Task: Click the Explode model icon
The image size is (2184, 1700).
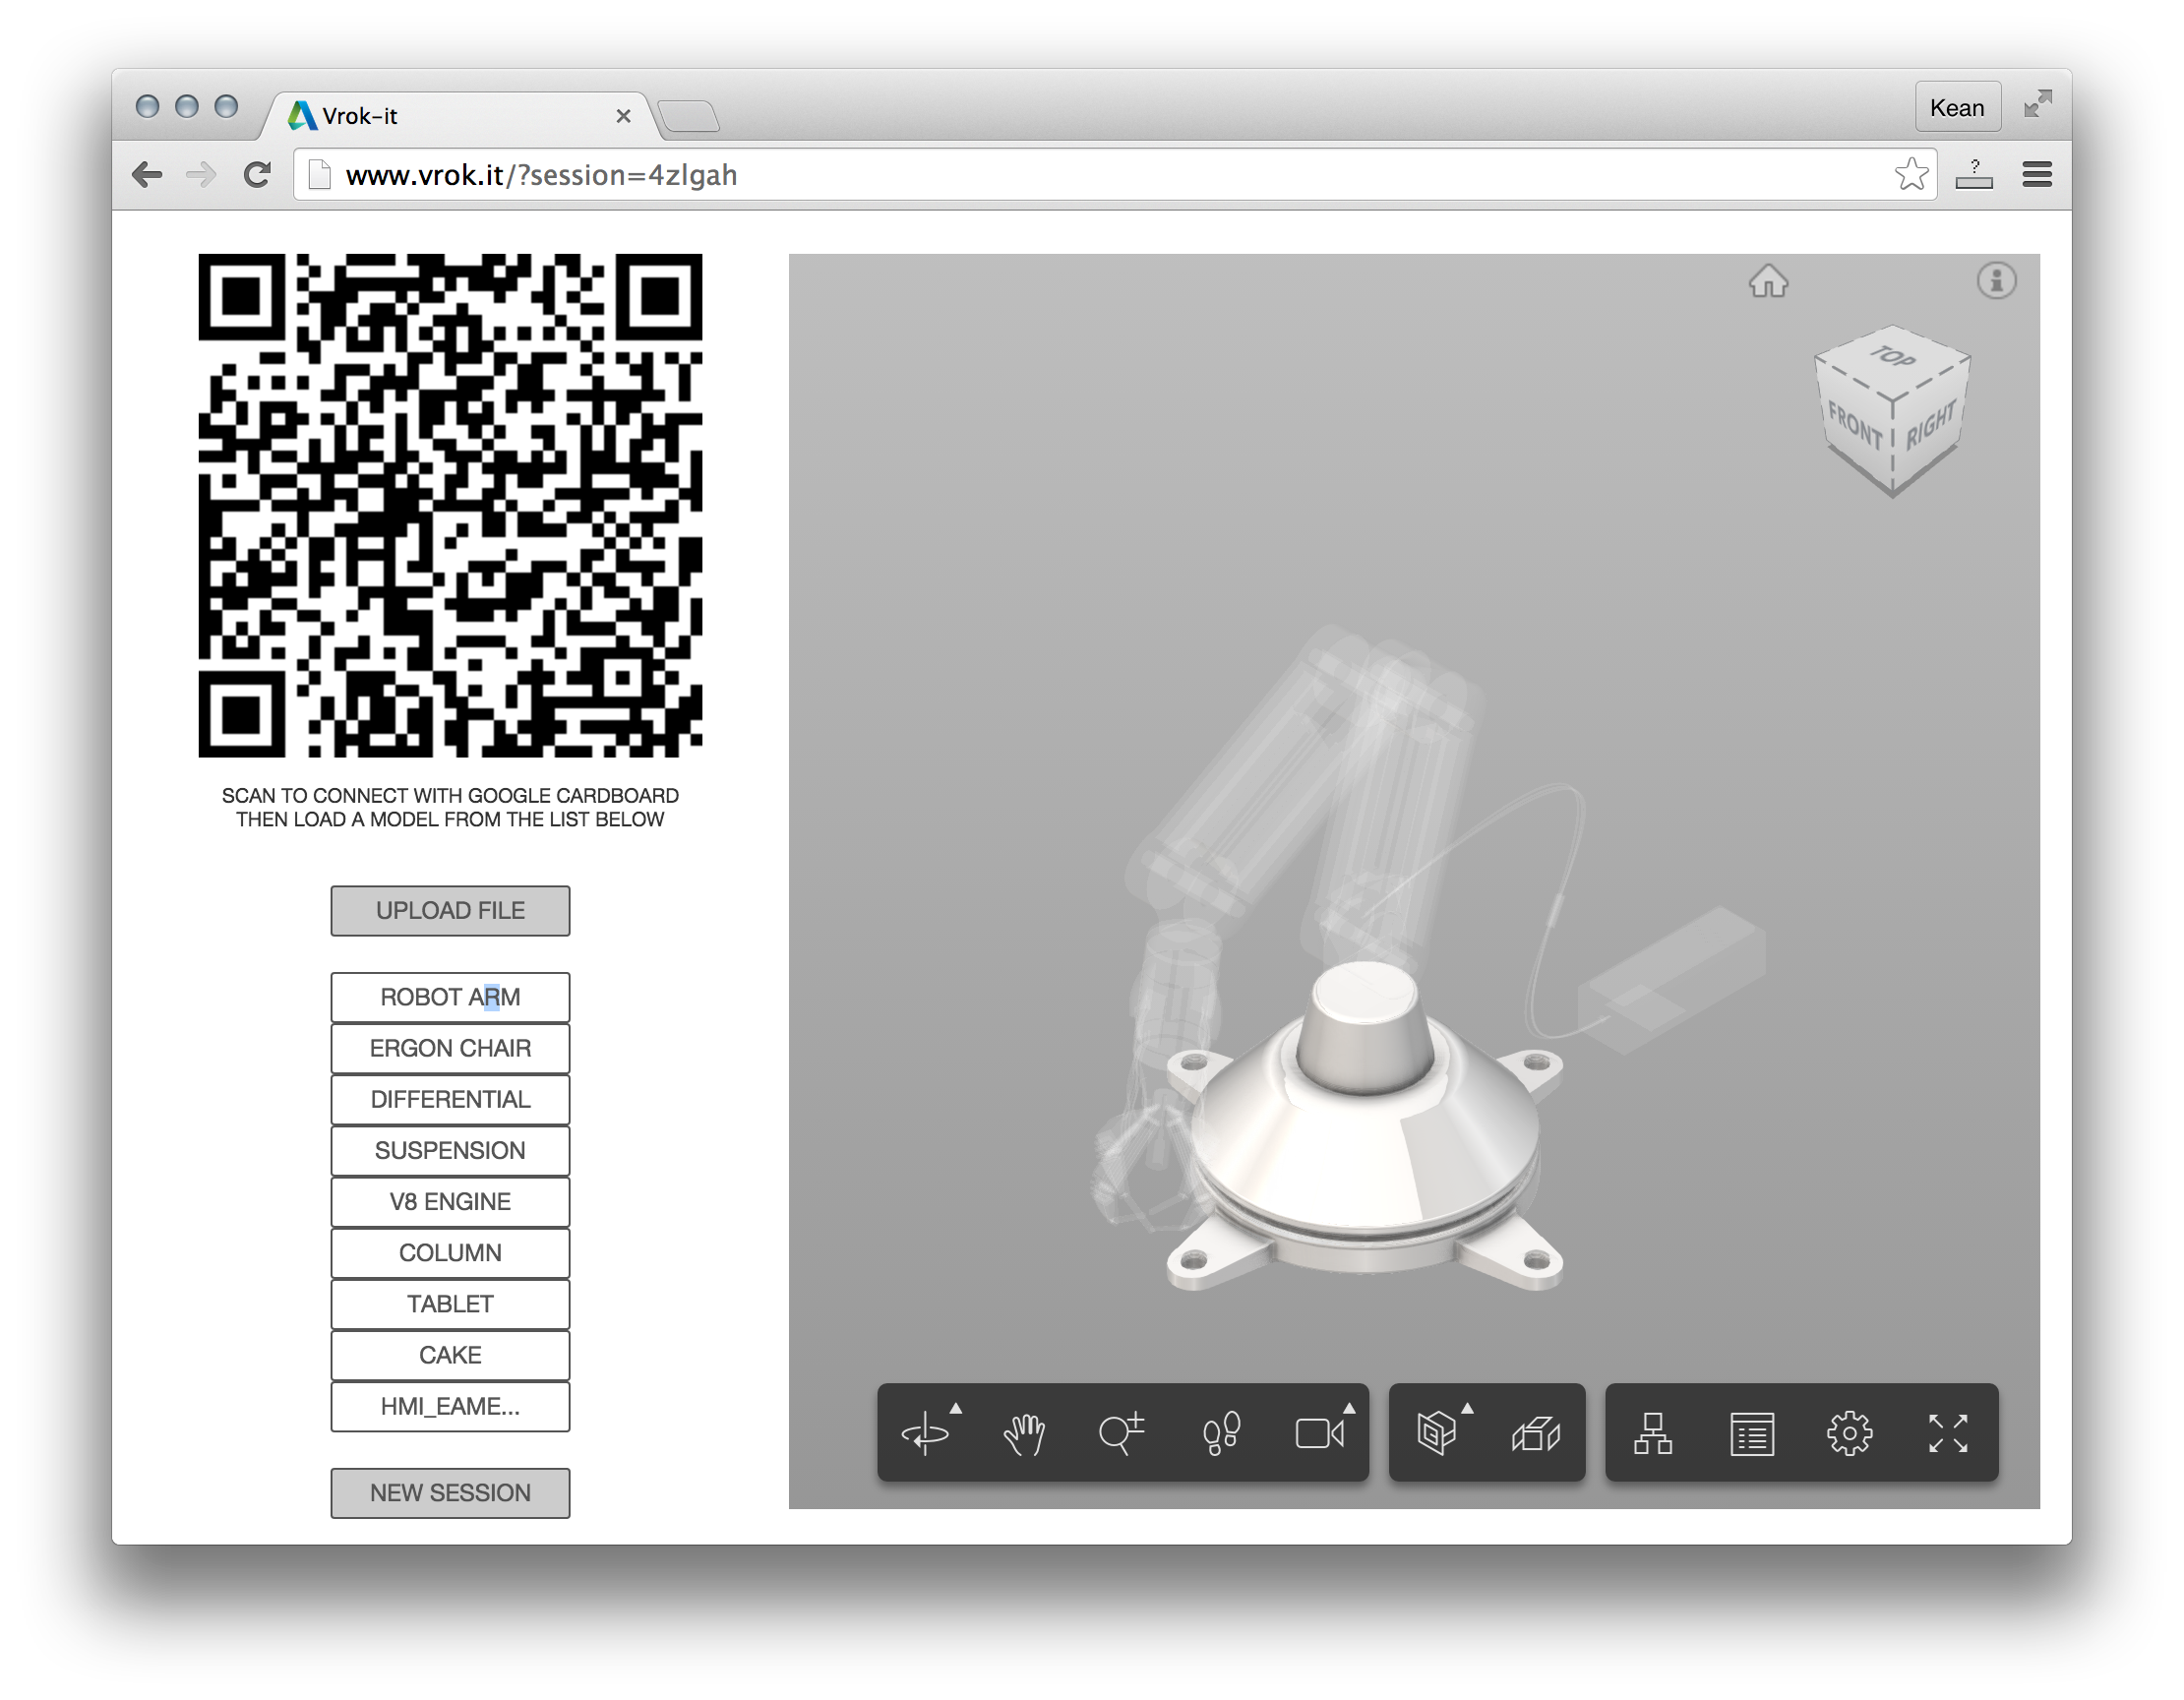Action: click(1536, 1434)
